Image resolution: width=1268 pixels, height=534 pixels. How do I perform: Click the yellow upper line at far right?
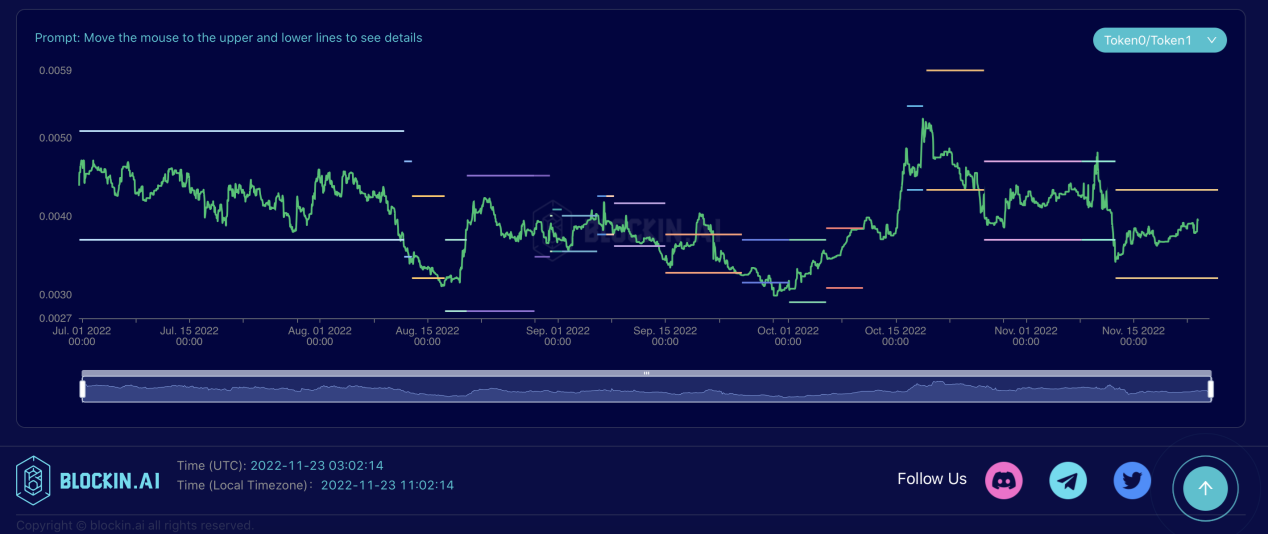pos(1166,189)
